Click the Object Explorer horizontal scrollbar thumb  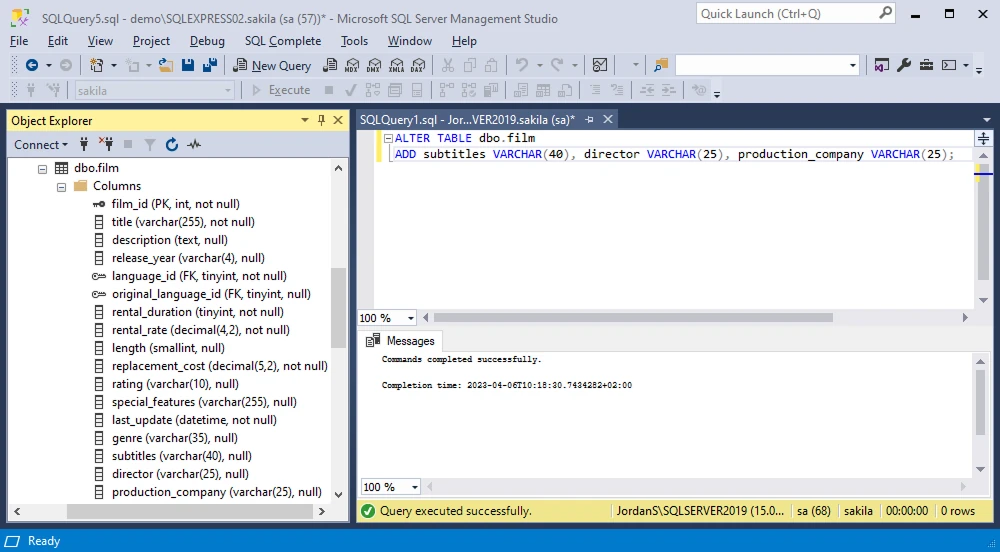(x=190, y=511)
